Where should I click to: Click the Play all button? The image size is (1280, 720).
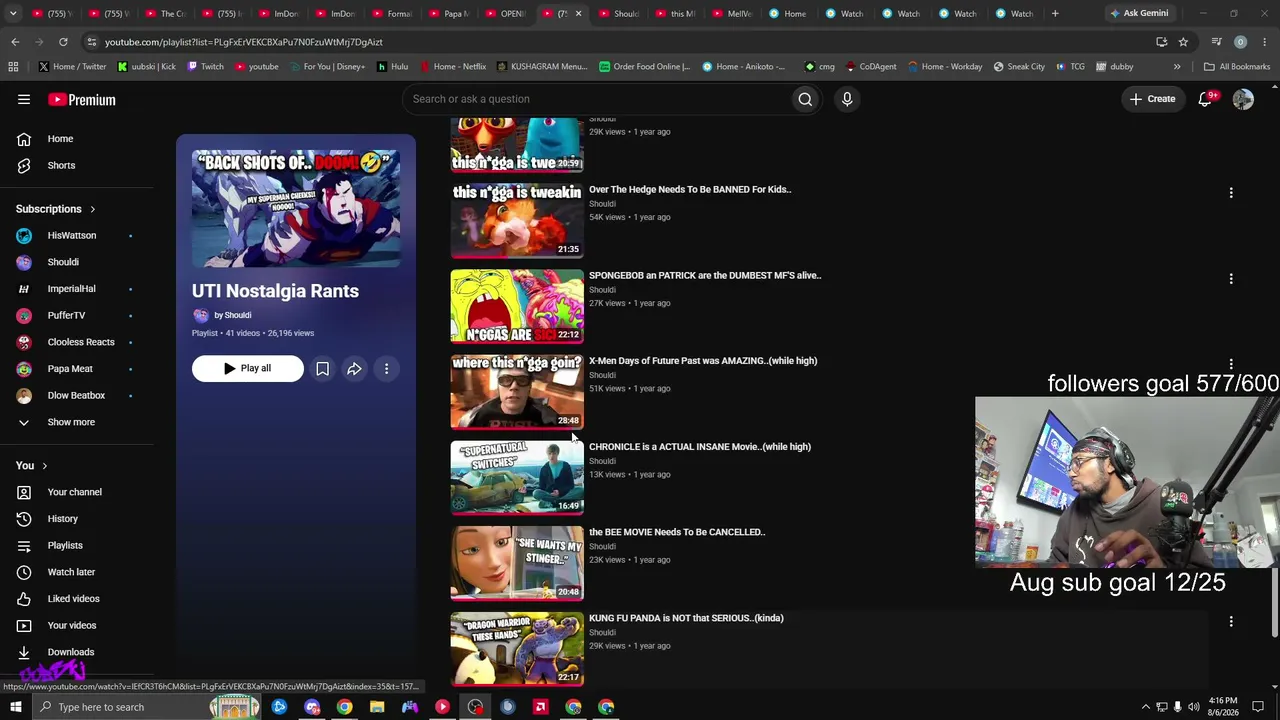click(x=248, y=369)
